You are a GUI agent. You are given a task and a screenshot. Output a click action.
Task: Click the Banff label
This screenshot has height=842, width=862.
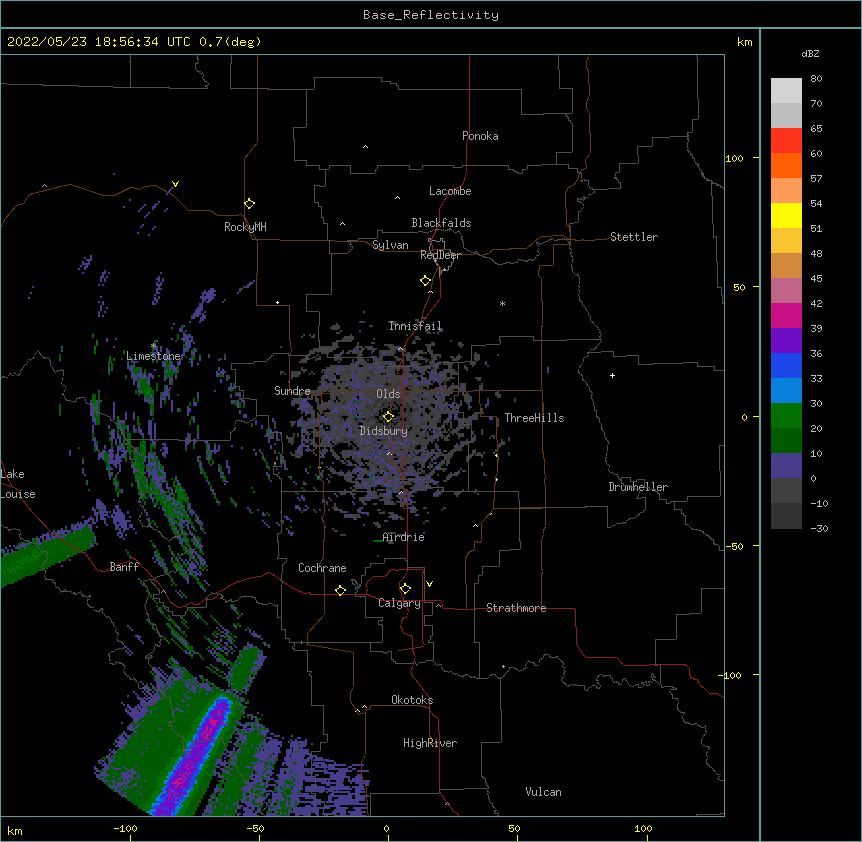coord(124,567)
